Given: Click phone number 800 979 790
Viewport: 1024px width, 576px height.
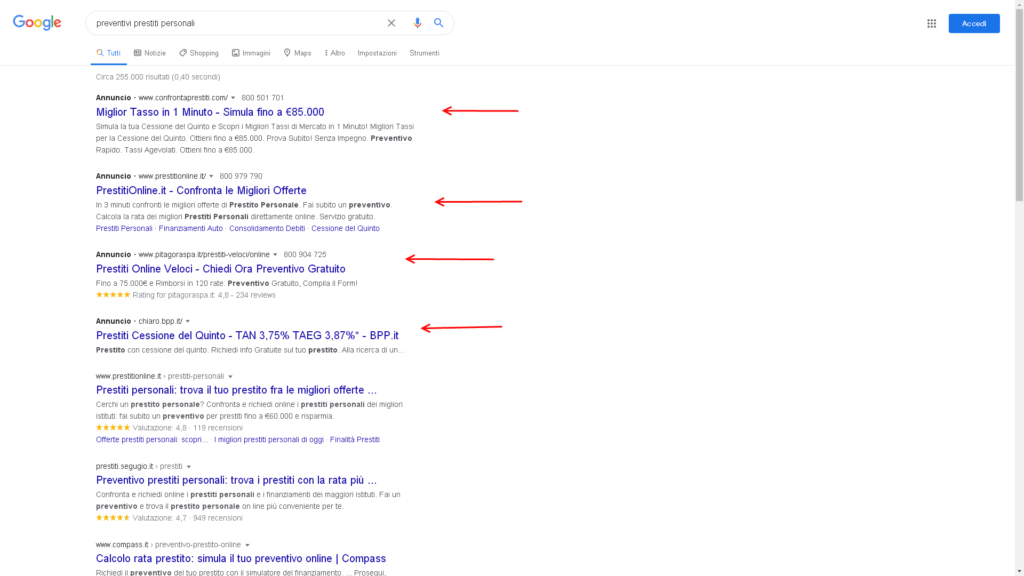Looking at the screenshot, I should [241, 176].
